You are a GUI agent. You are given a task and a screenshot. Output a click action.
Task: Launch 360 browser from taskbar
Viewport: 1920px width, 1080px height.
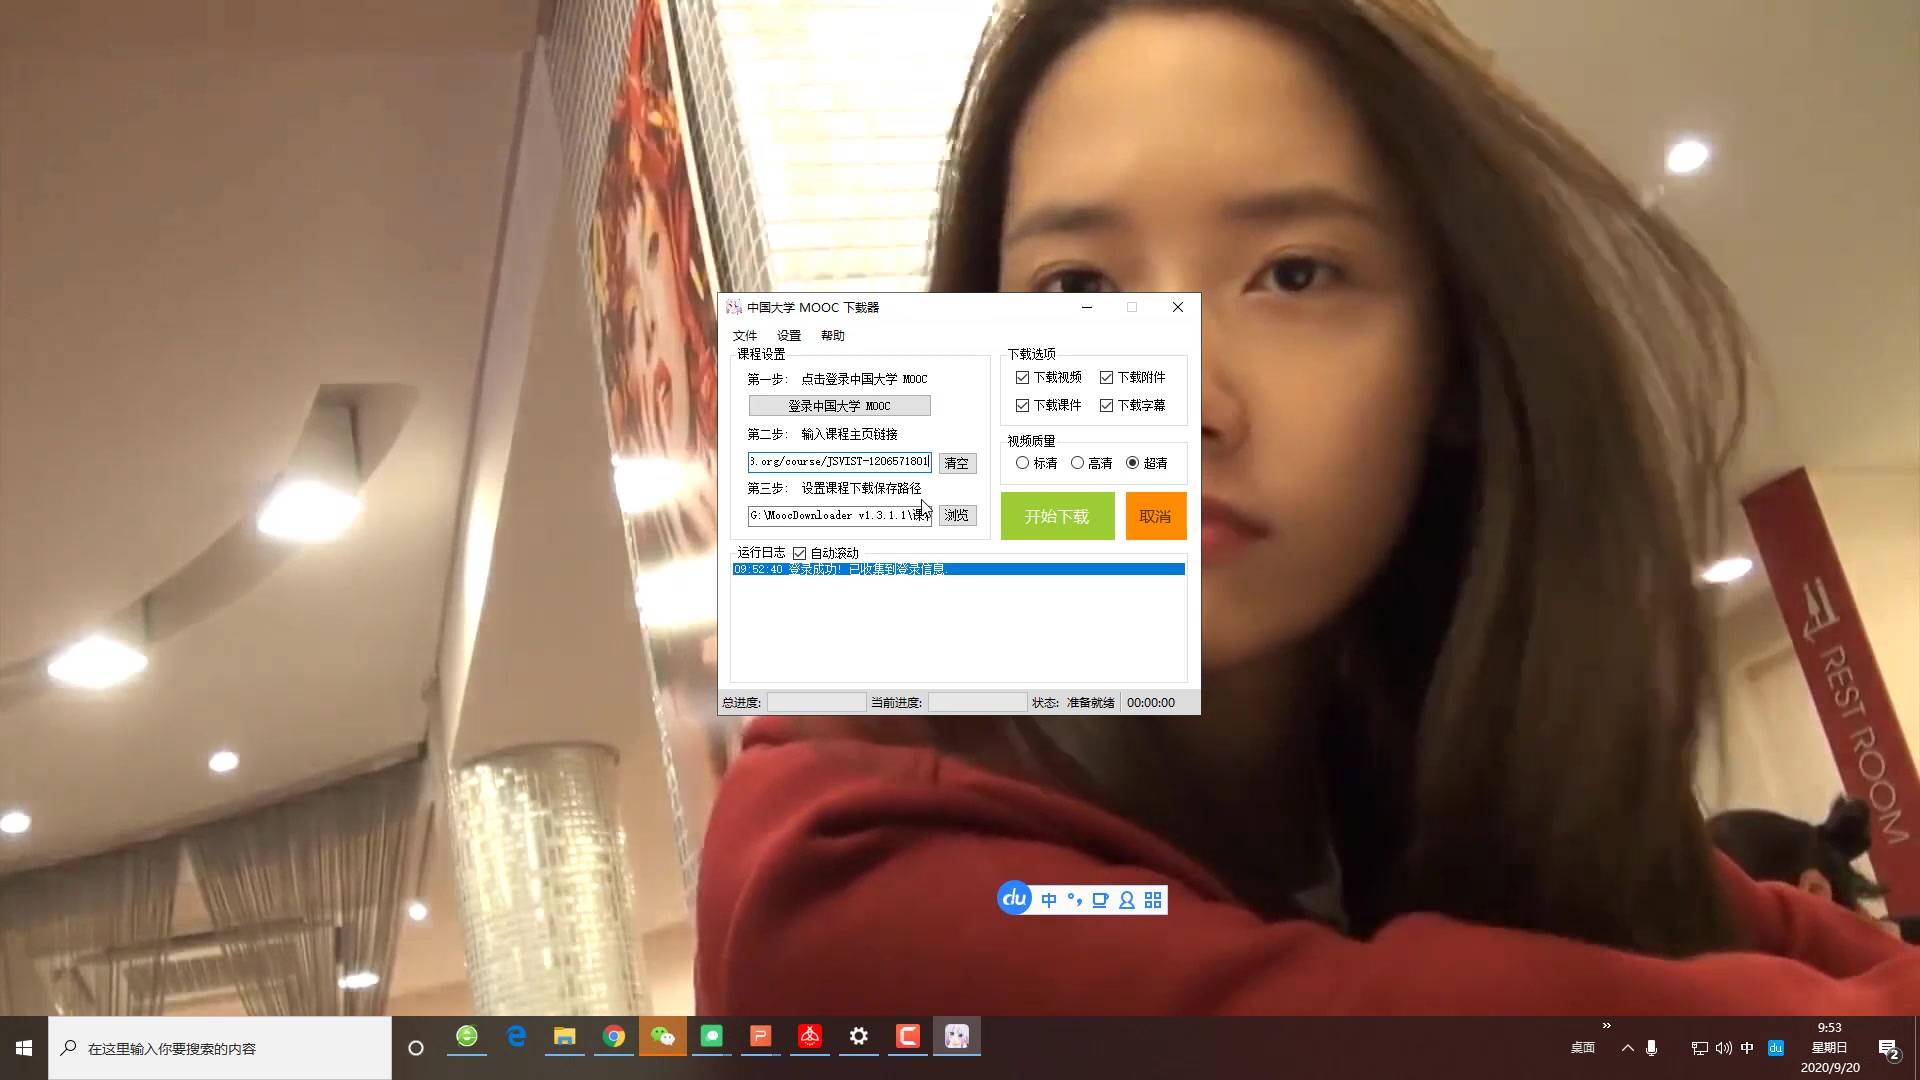click(x=467, y=1037)
